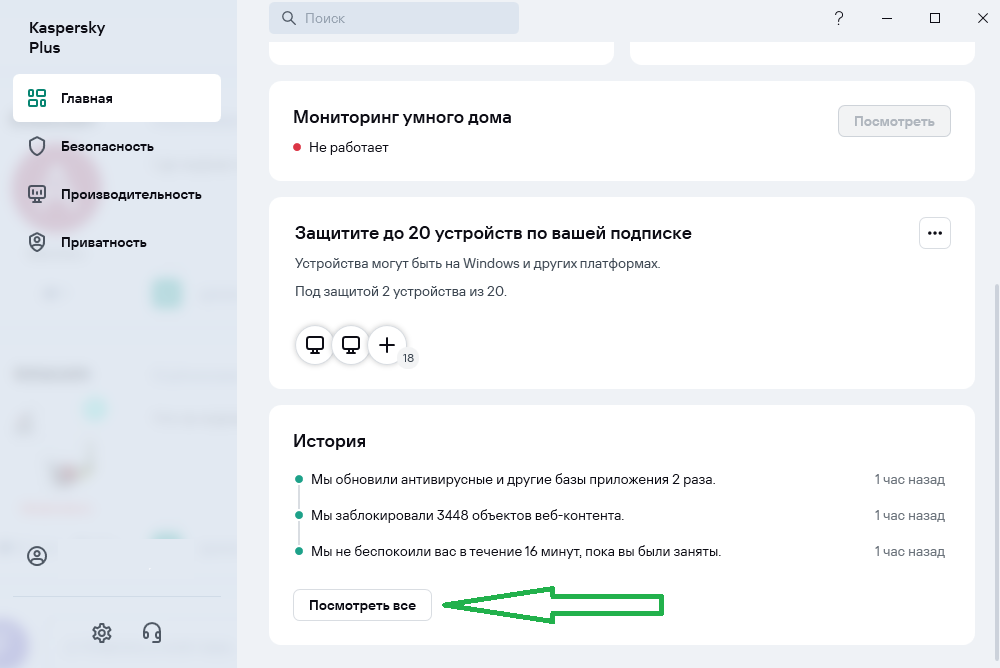Click the second protected device icon

coord(351,345)
